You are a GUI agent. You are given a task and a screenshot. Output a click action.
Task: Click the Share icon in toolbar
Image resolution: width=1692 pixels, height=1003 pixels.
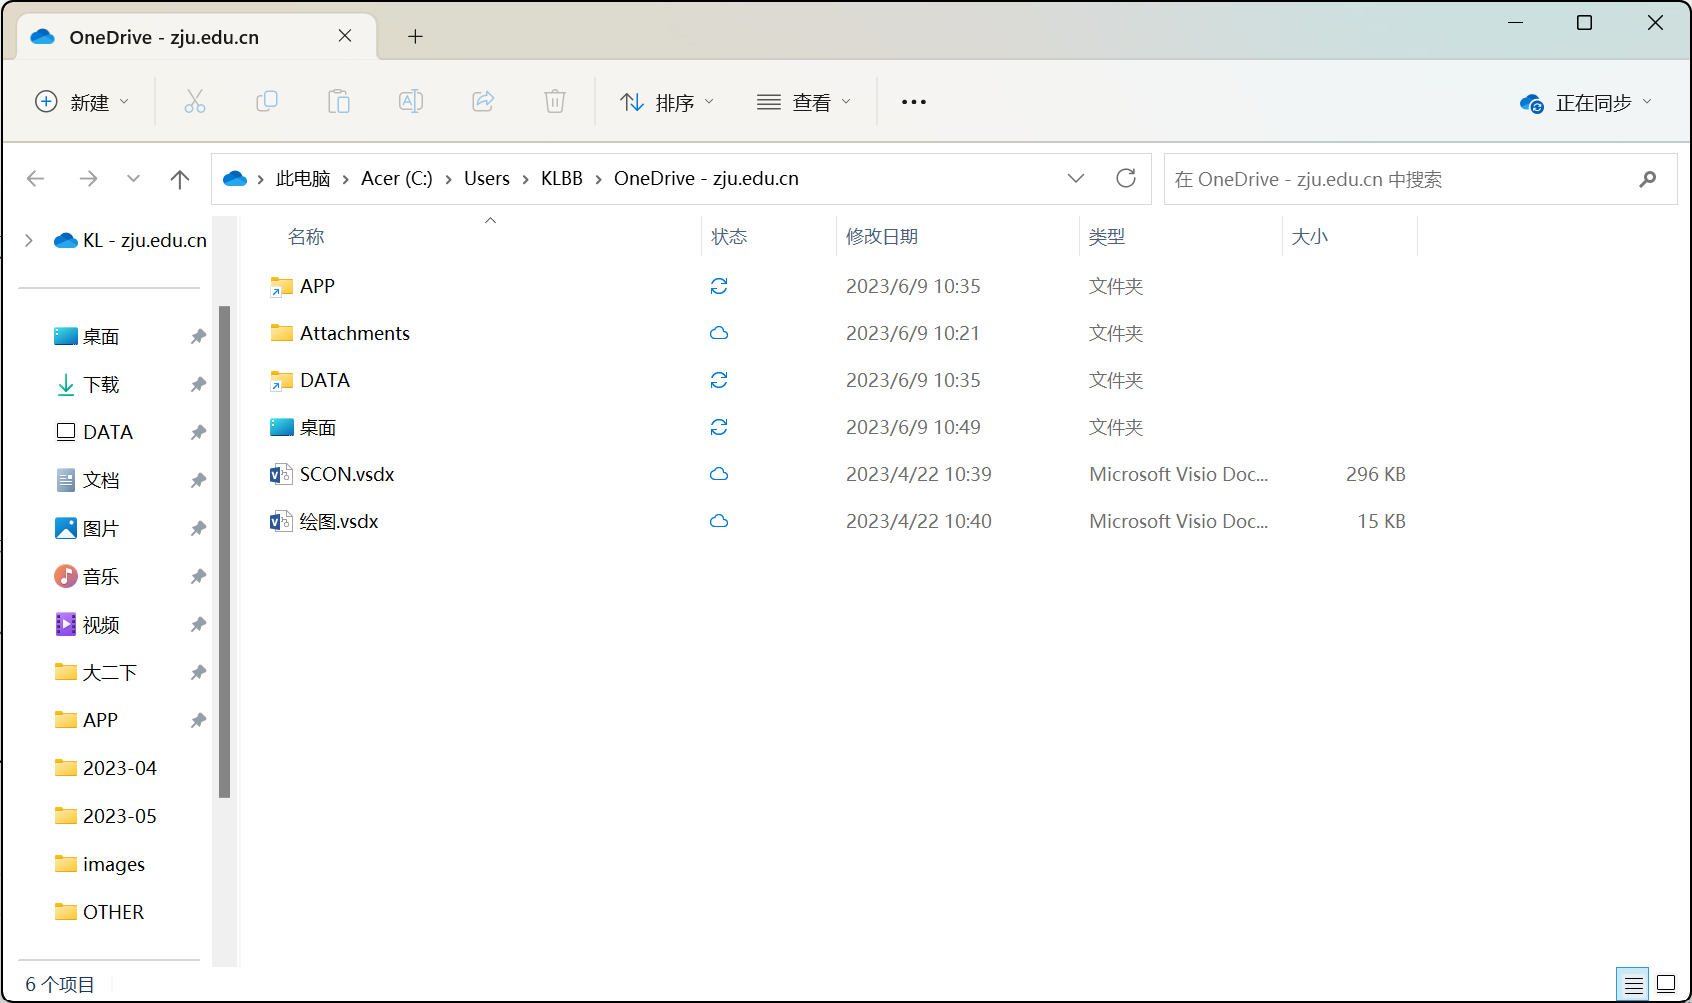click(483, 101)
